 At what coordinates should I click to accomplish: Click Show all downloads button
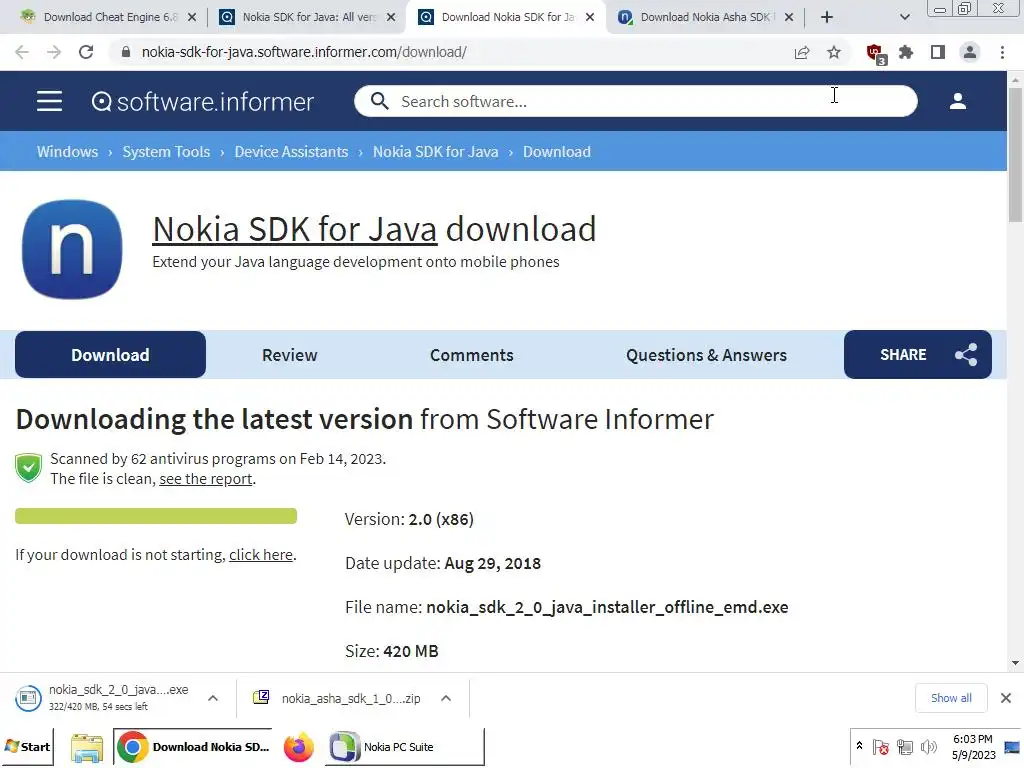coord(951,698)
